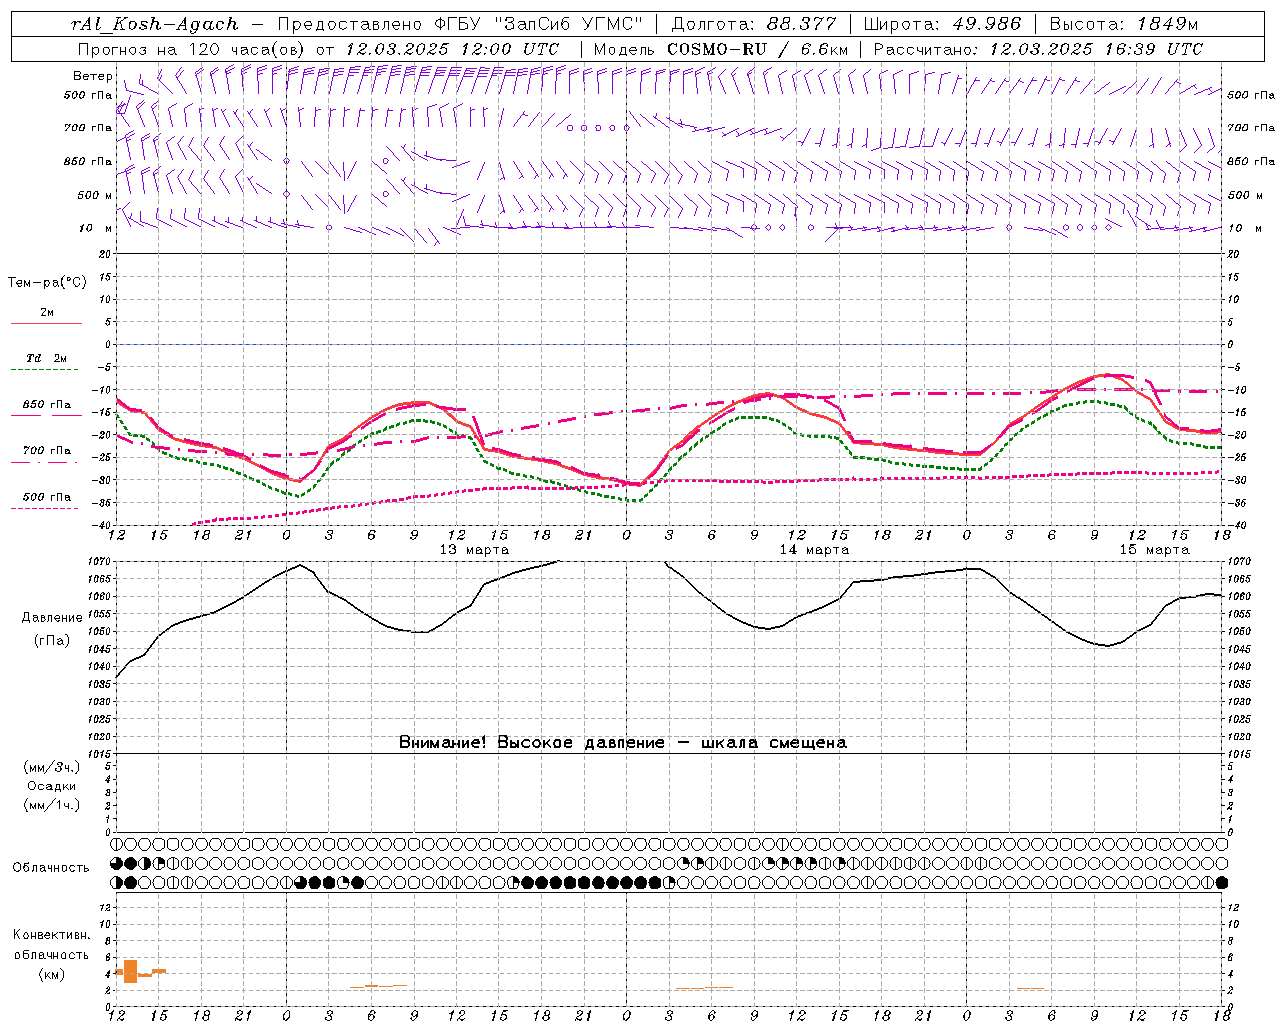The image size is (1280, 1024).
Task: Click the 850 гПа temperature legend entry
Action: (46, 406)
